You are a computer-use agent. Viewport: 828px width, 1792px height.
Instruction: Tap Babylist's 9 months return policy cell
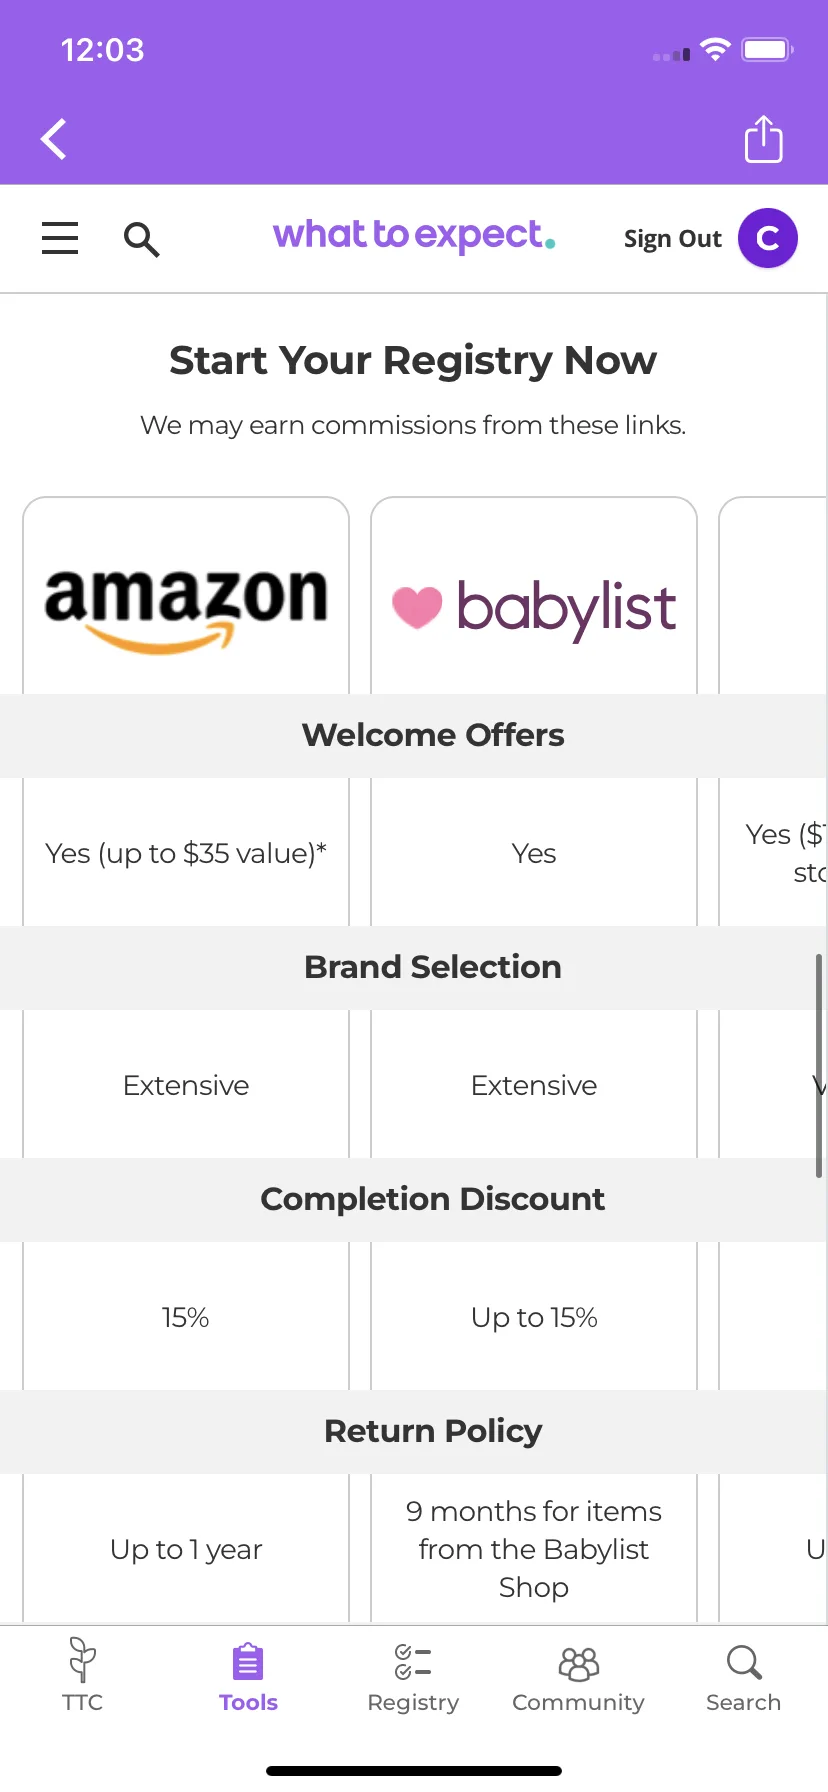tap(534, 1549)
